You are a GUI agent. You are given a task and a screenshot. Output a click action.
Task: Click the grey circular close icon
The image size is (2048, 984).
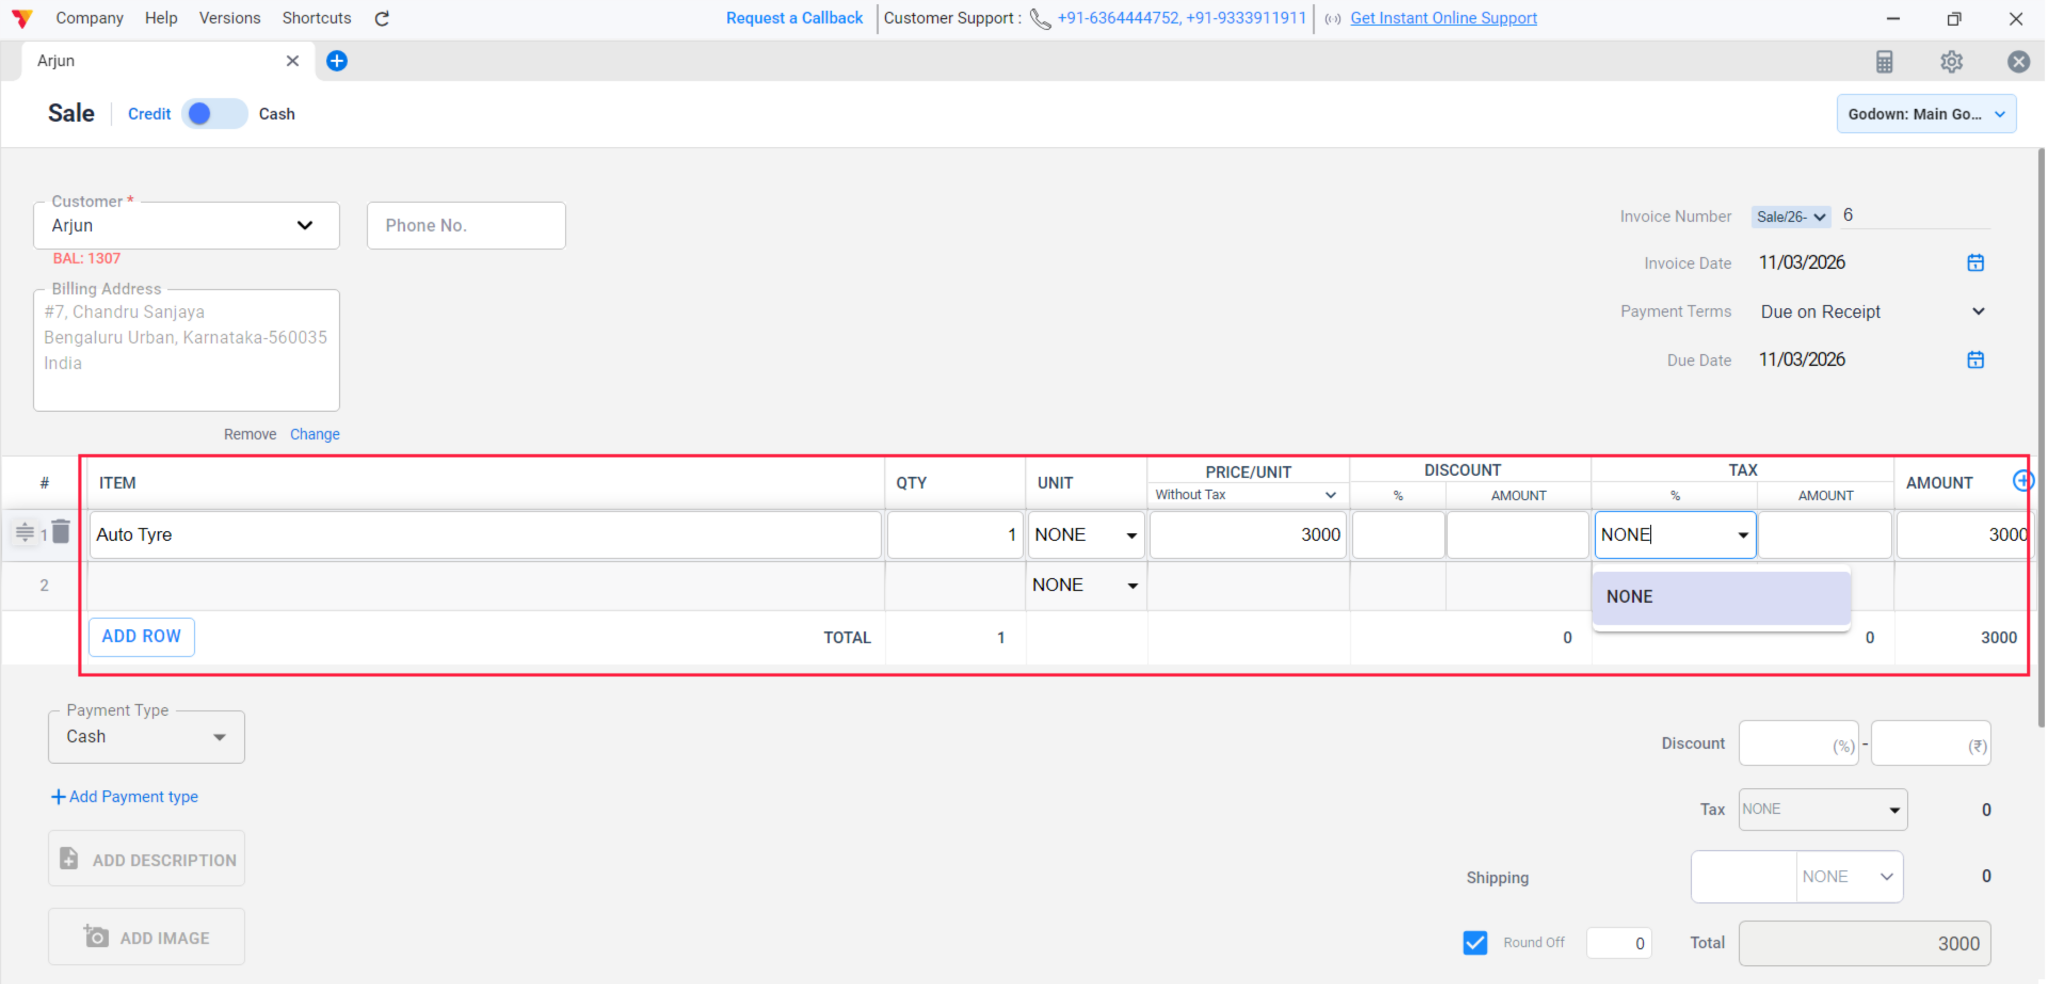[x=2018, y=62]
